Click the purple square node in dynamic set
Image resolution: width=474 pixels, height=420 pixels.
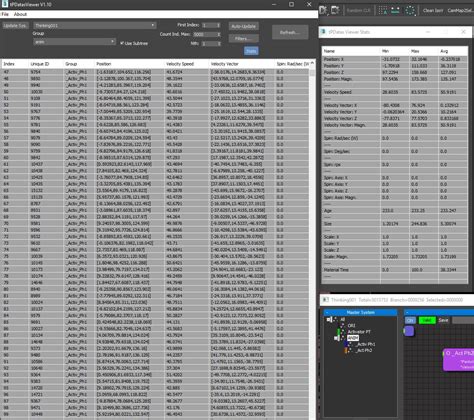tap(409, 331)
